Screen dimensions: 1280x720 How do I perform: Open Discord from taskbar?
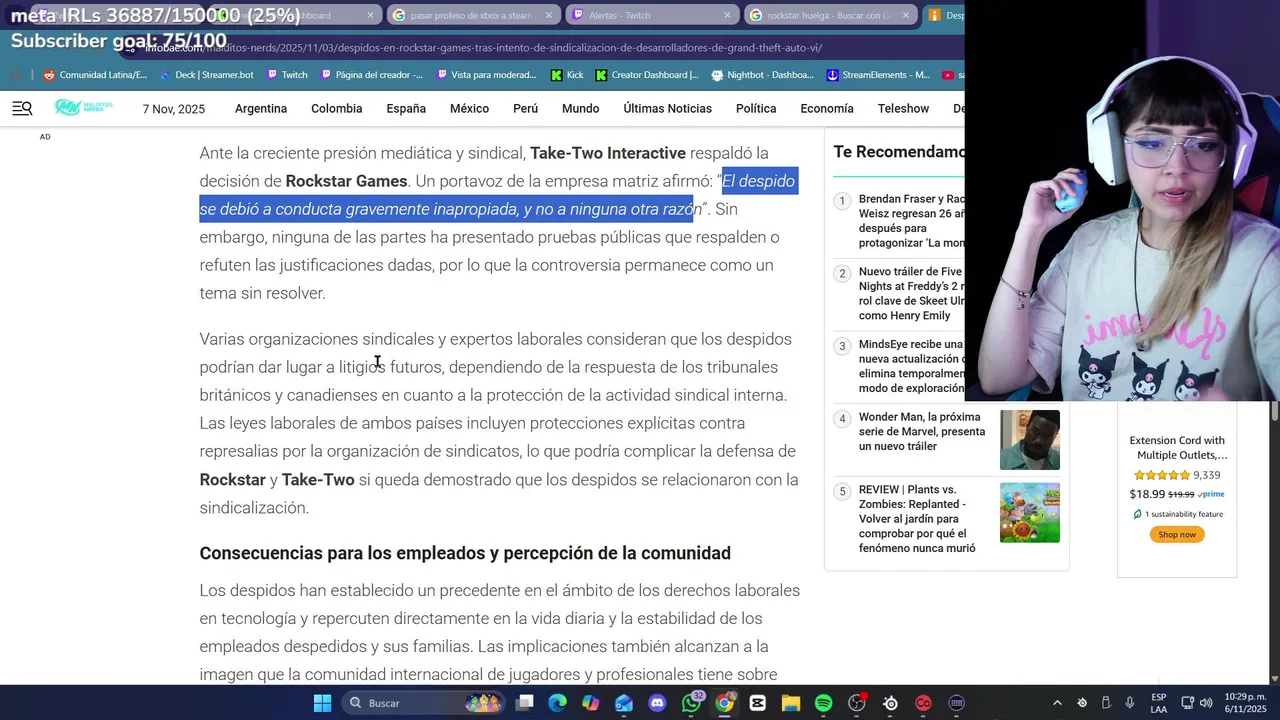[657, 703]
